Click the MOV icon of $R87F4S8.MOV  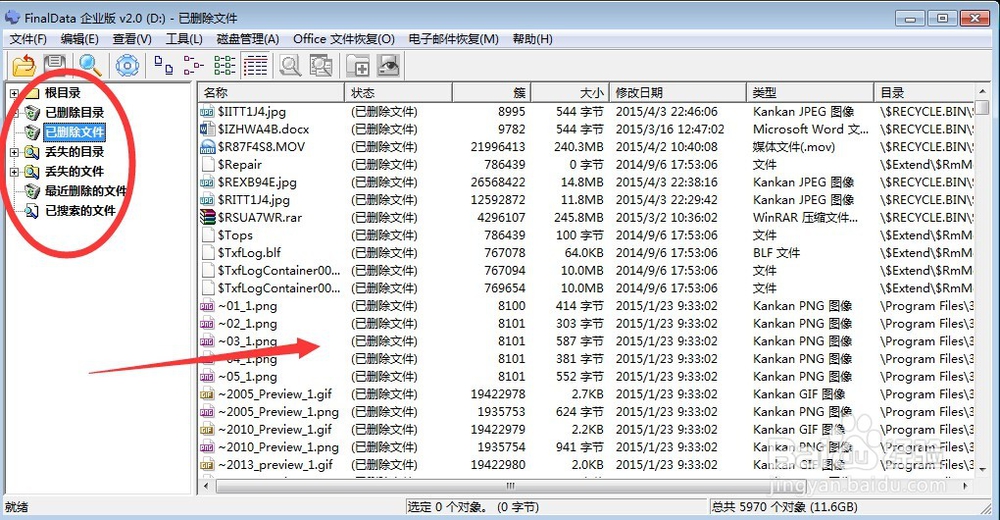[207, 147]
